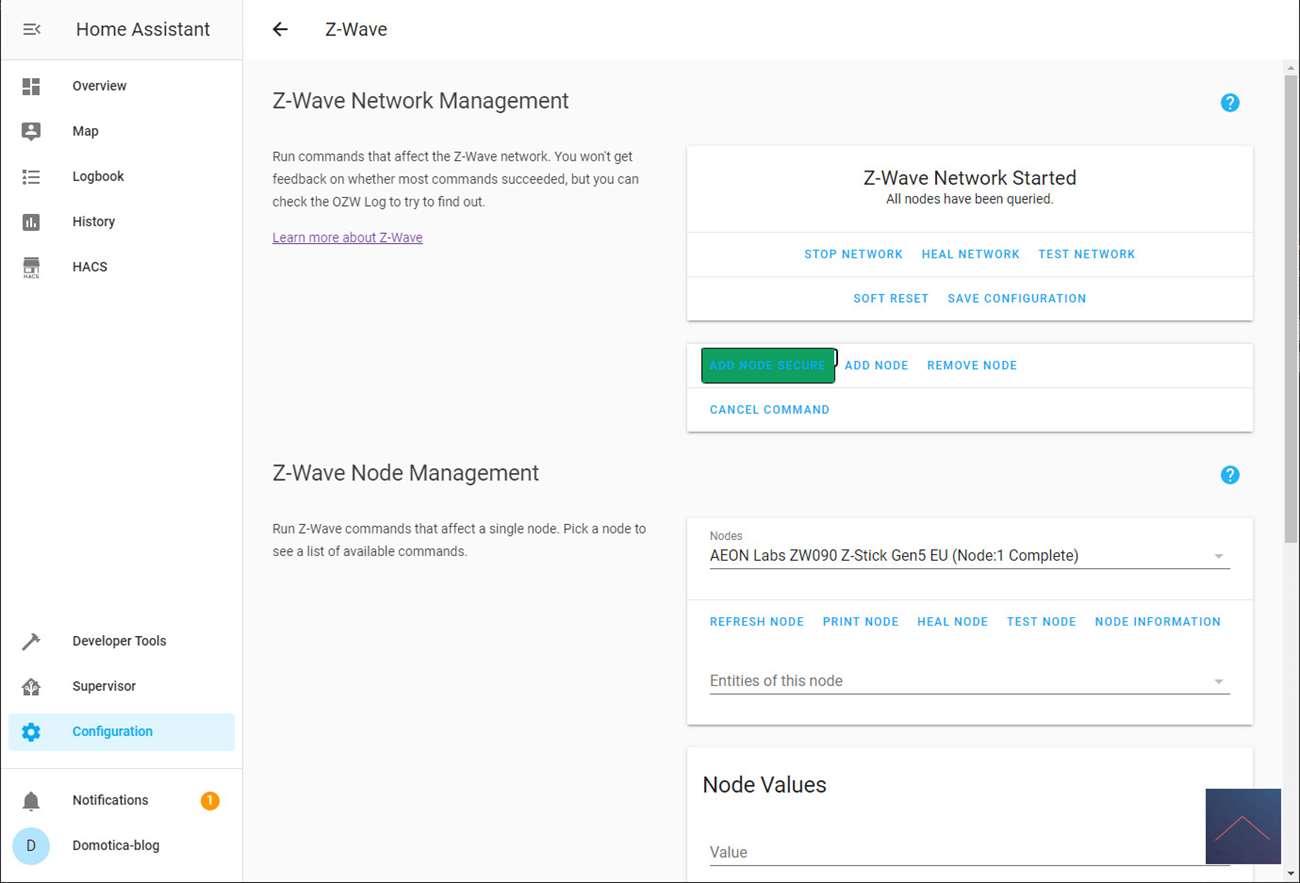Open Developer Tools hammer icon
This screenshot has height=883, width=1300.
tap(31, 641)
